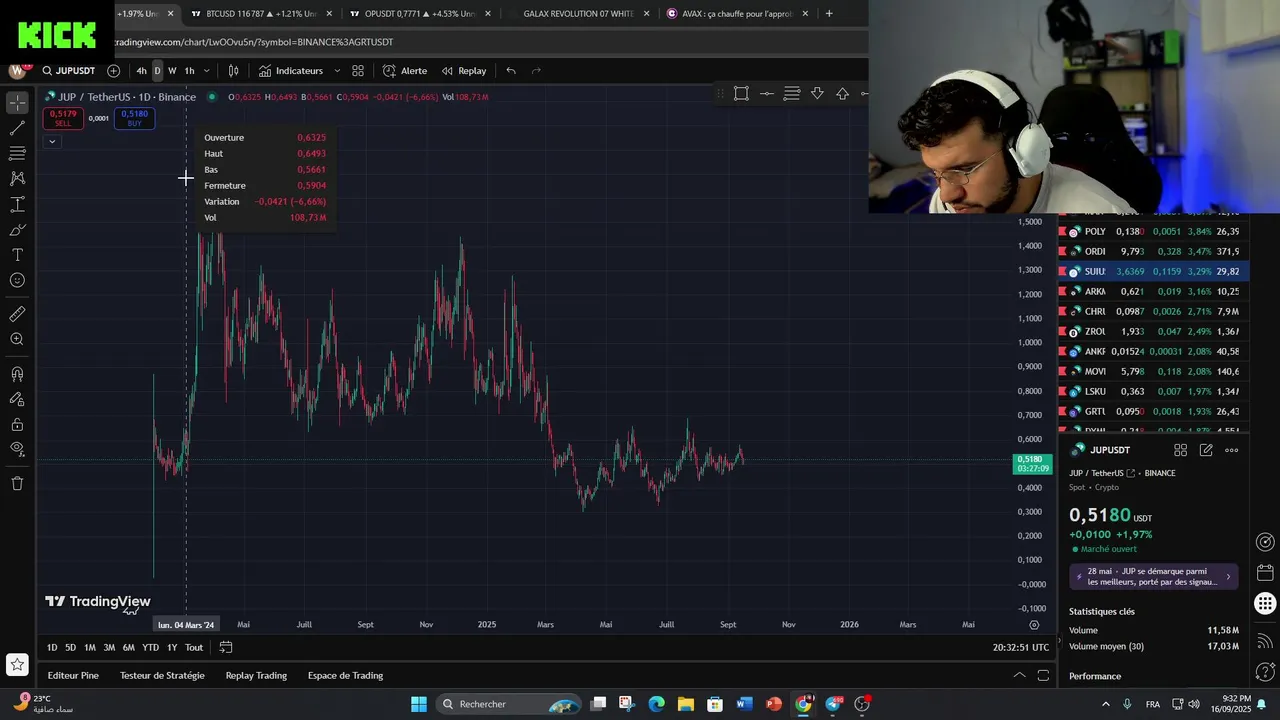Start the Replay mode
Image resolution: width=1280 pixels, height=720 pixels.
[464, 71]
